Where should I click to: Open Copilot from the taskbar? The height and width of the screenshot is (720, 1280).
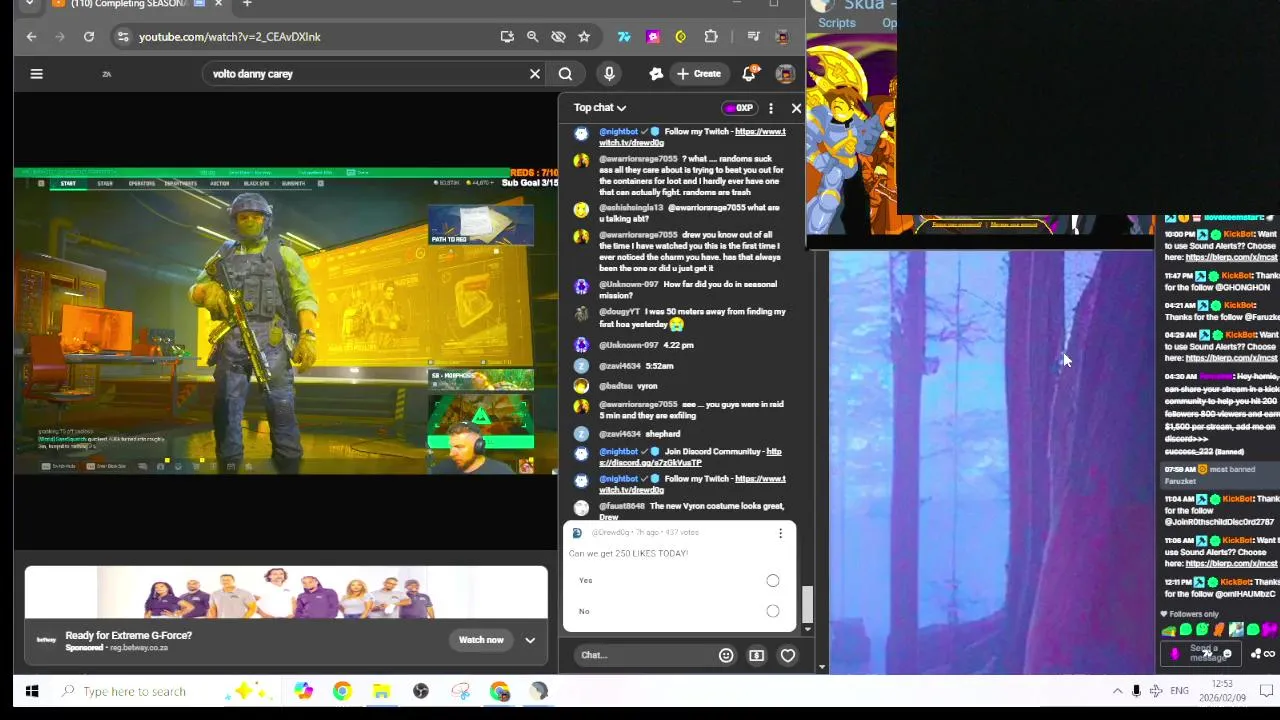pos(303,691)
